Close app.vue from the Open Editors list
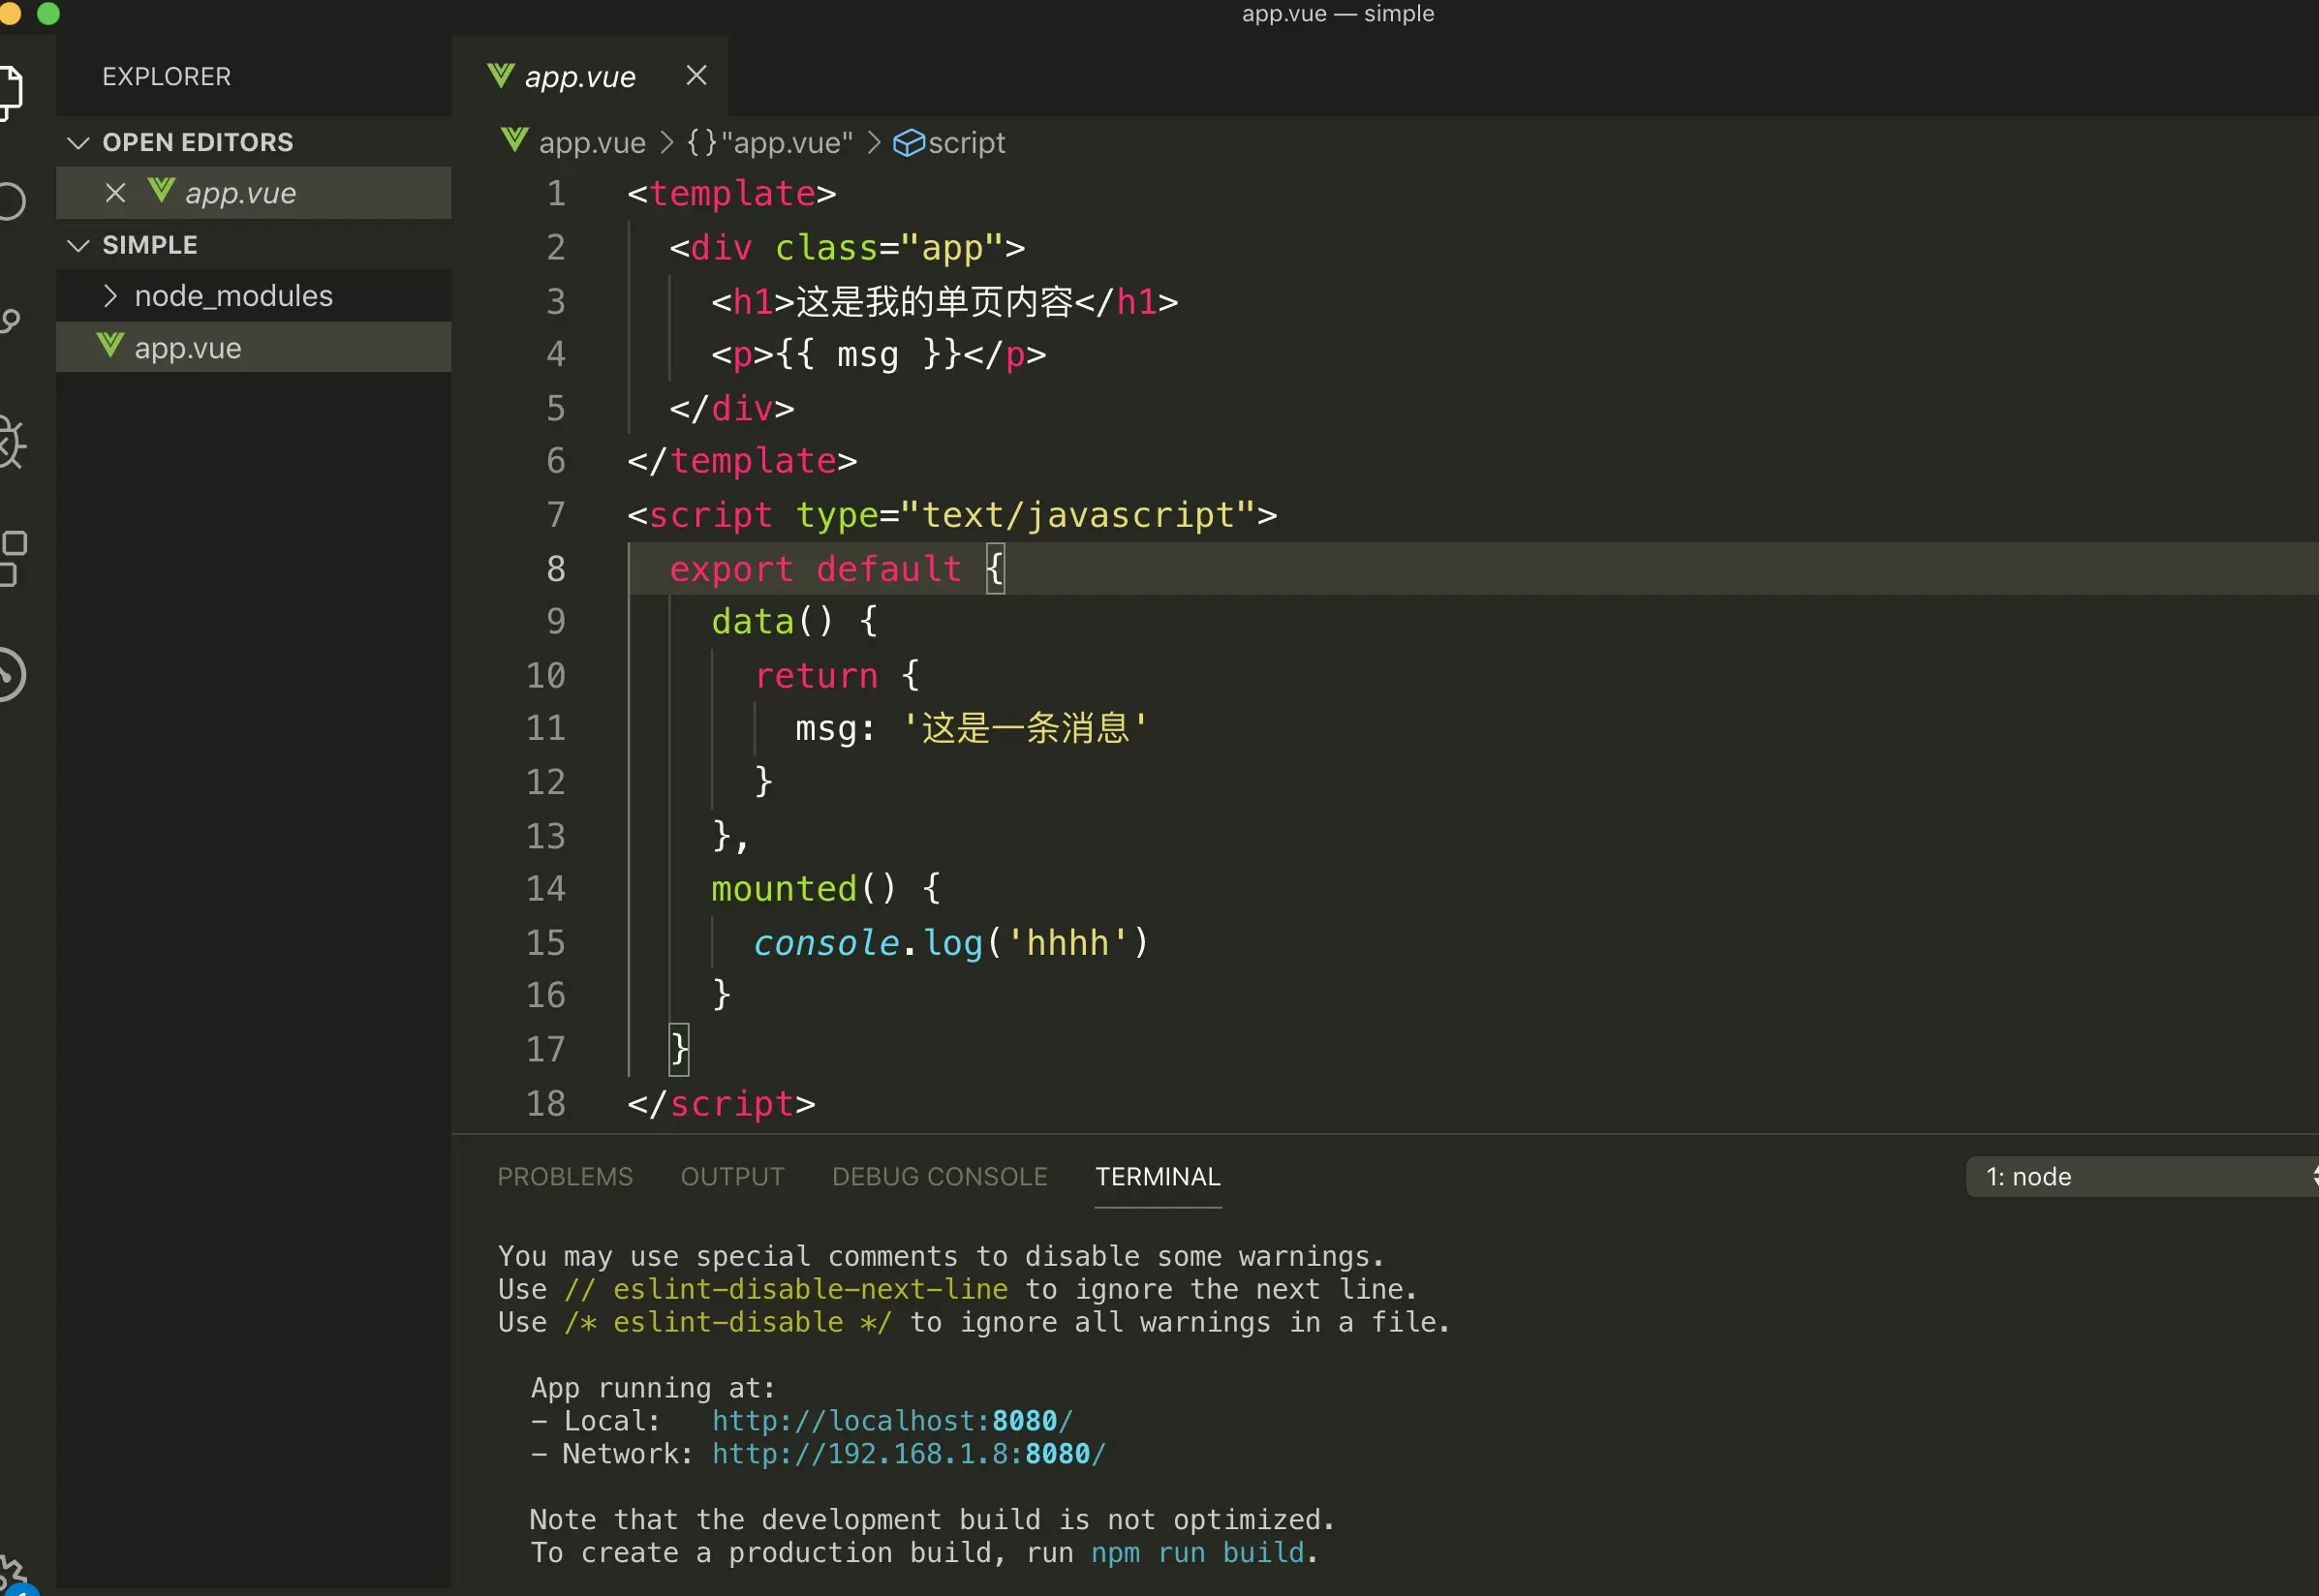 coord(115,193)
